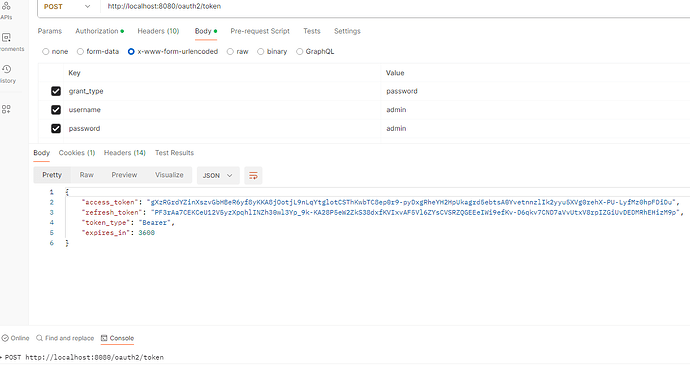This screenshot has width=690, height=371.
Task: Select the request Body tab
Action: coord(206,31)
